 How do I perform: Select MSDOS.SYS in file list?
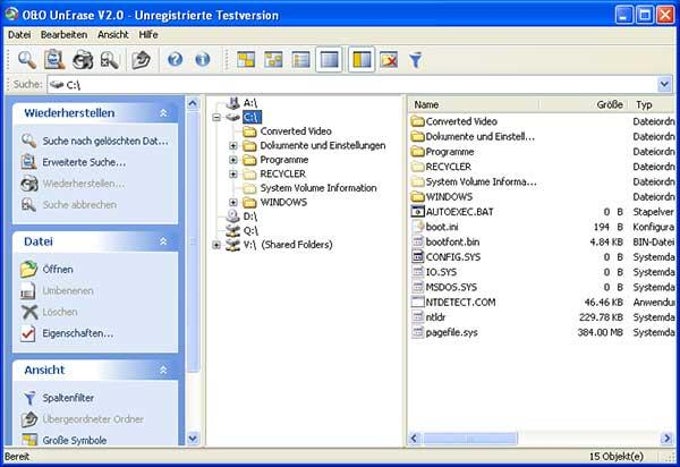coord(451,287)
